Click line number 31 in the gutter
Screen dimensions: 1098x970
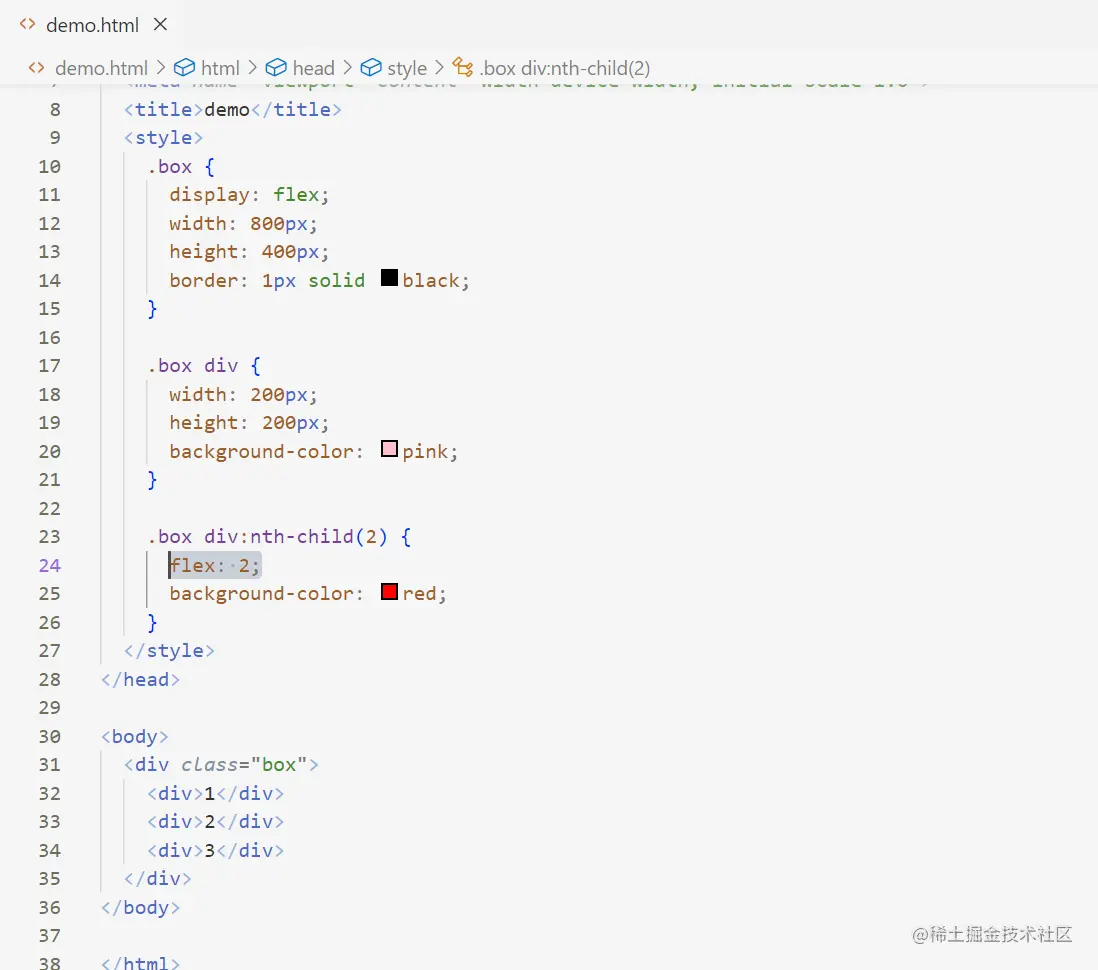[50, 765]
